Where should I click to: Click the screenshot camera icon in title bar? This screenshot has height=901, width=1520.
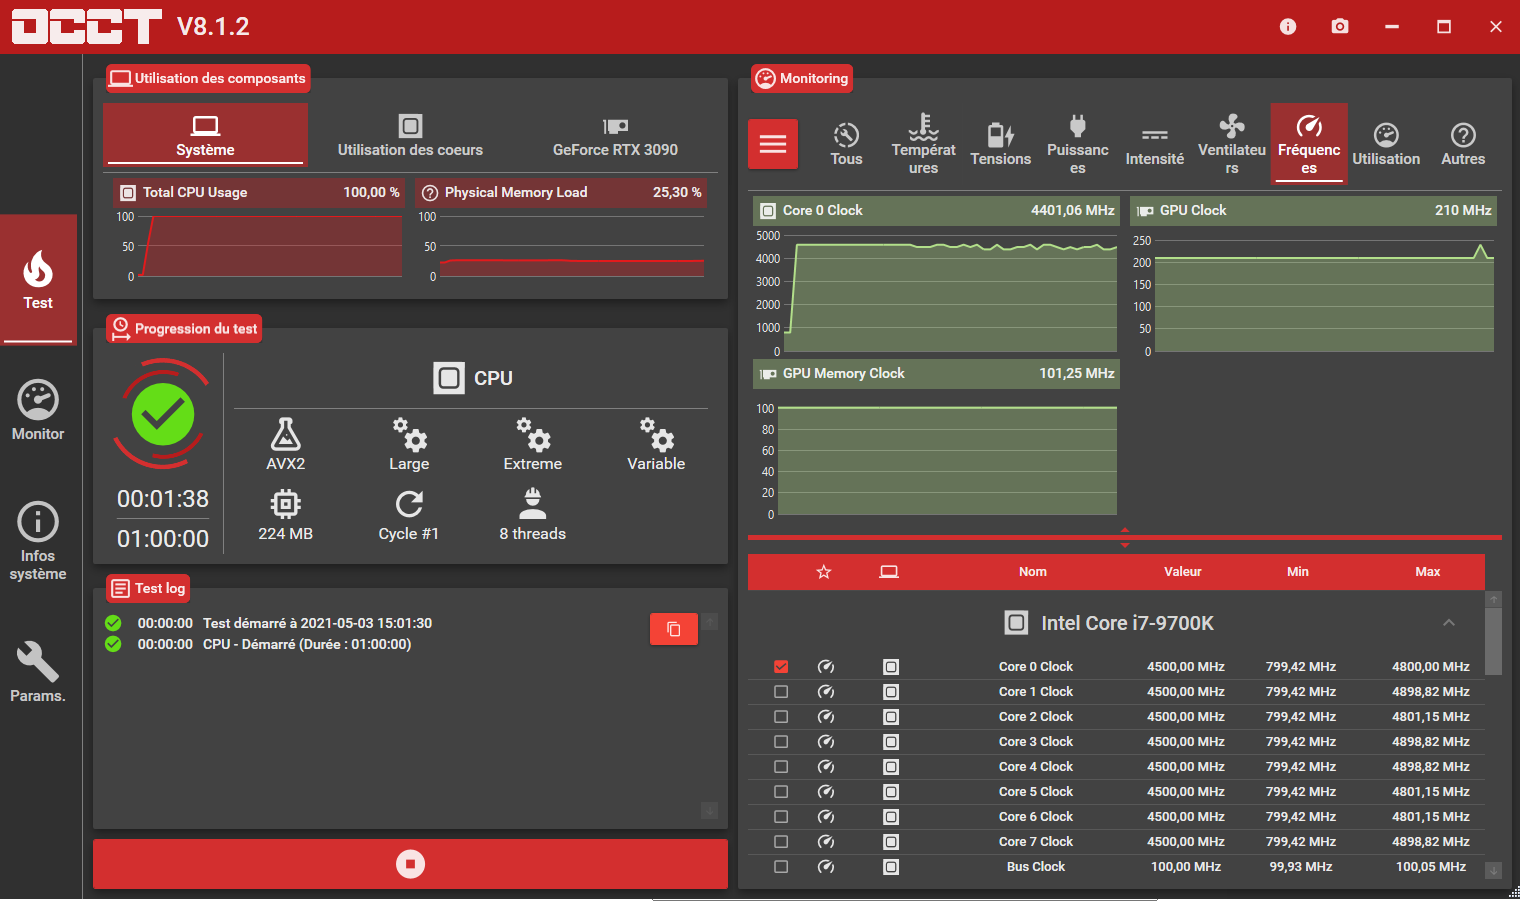(x=1340, y=27)
